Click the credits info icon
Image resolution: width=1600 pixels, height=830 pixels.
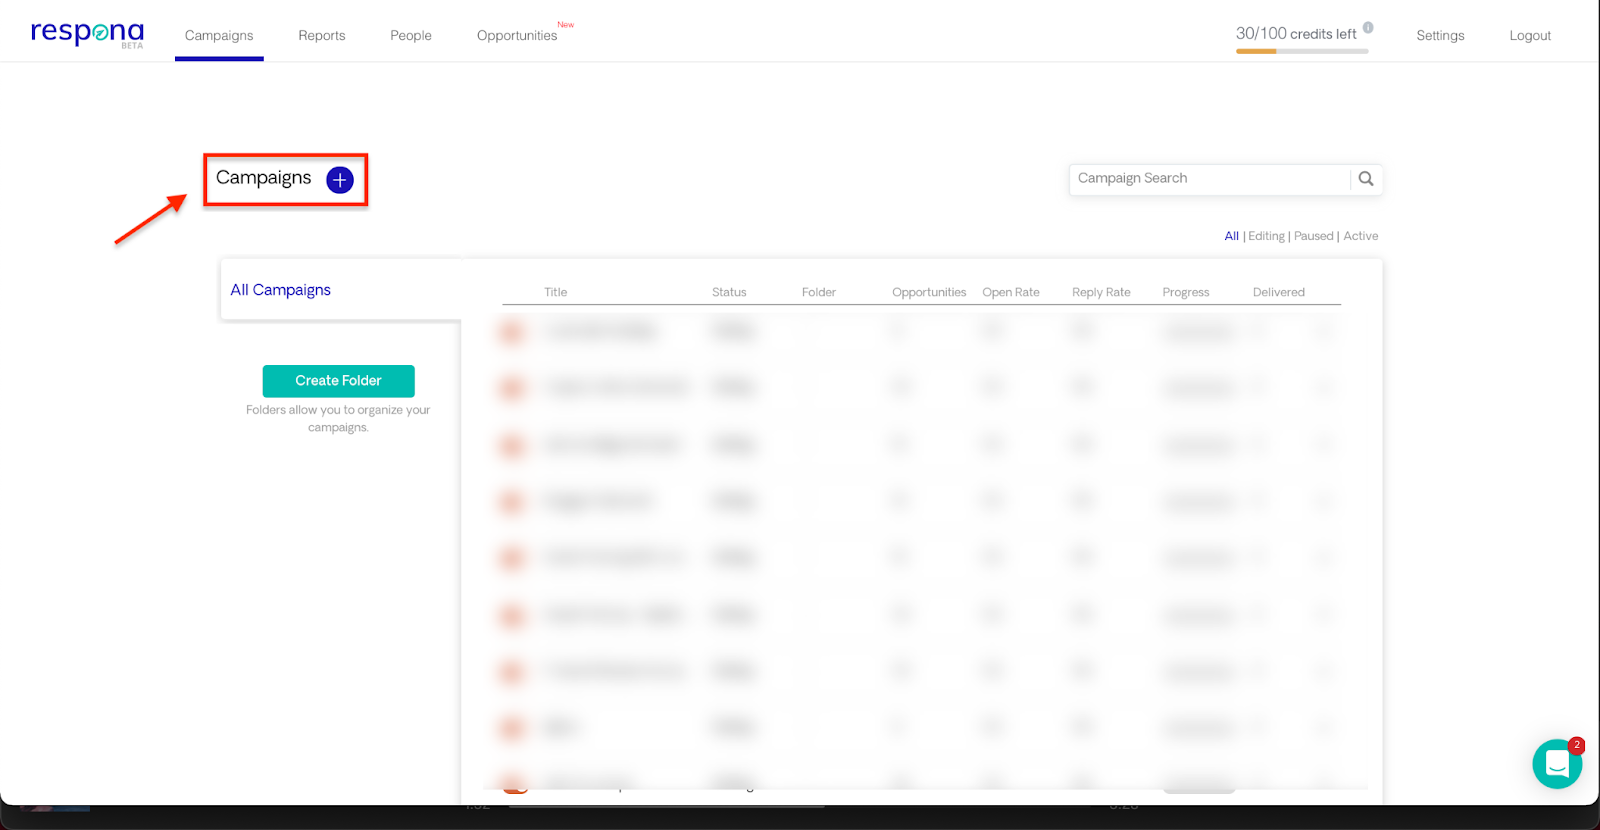pyautogui.click(x=1368, y=28)
